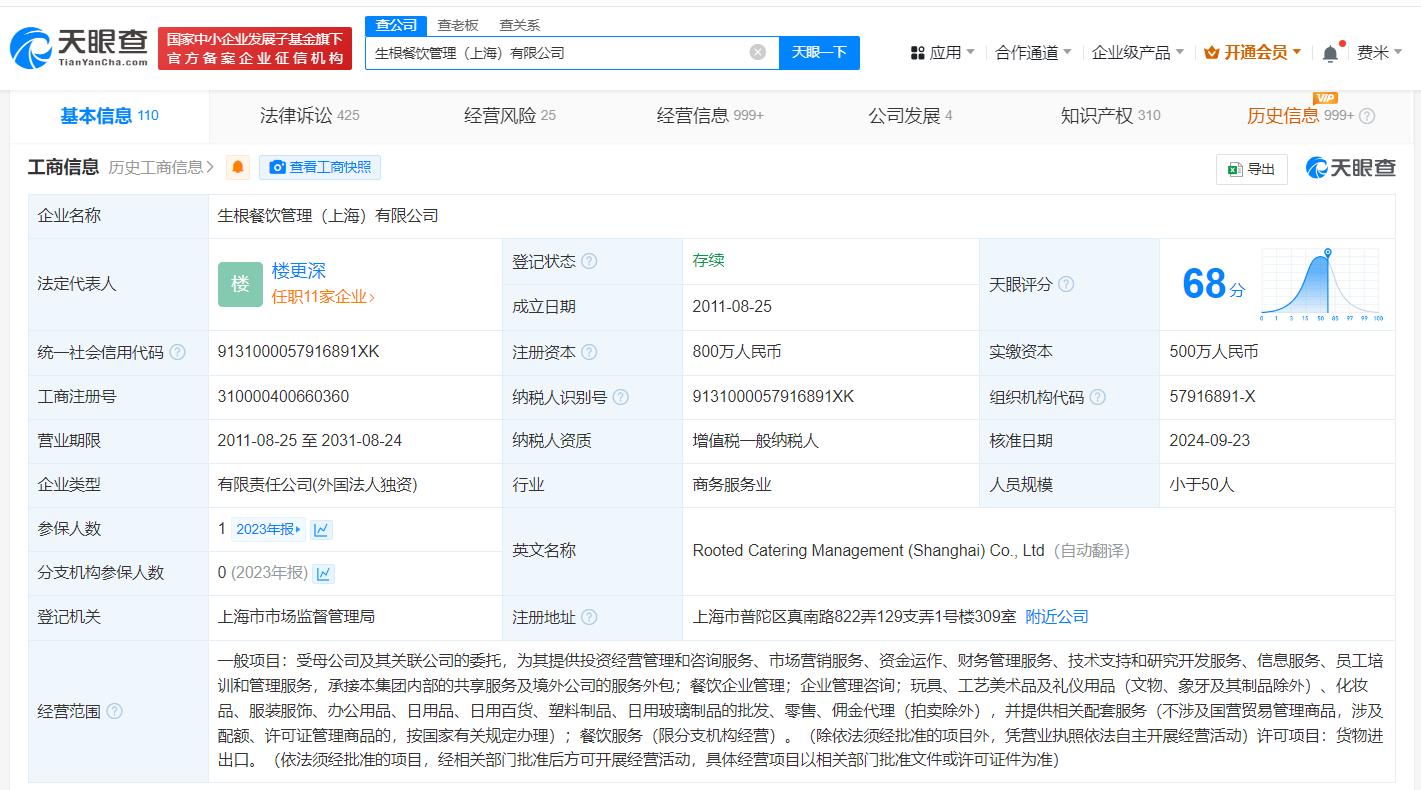The image size is (1421, 790).
Task: Click help icon beside 经营范围
Action: tap(115, 712)
